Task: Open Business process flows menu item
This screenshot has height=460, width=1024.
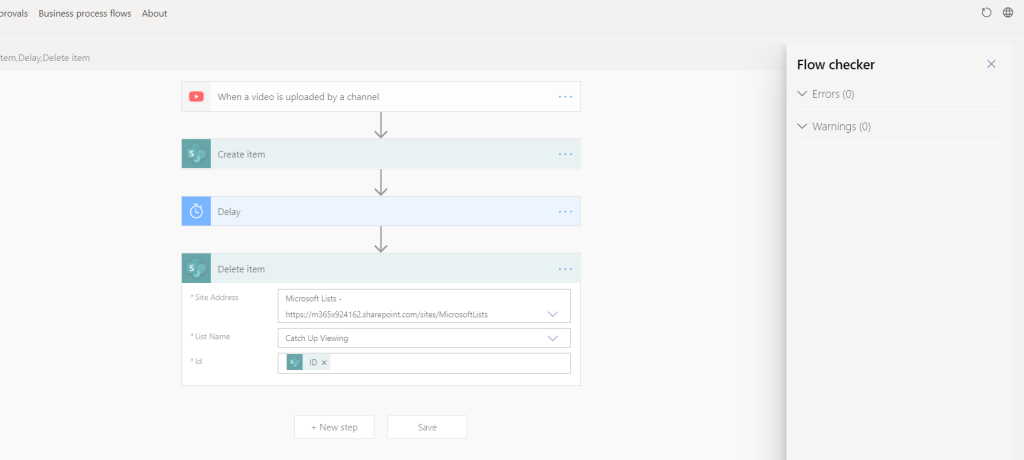Action: pos(85,13)
